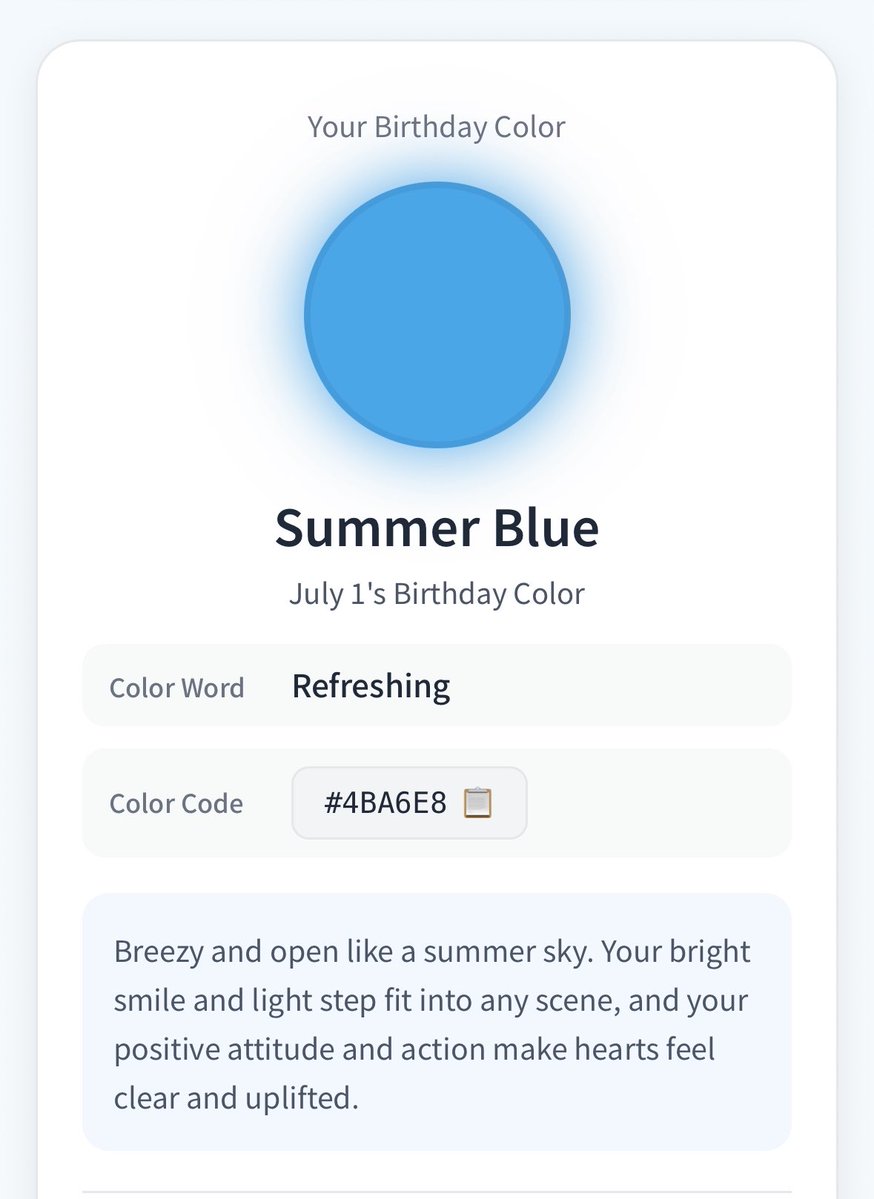The height and width of the screenshot is (1199, 874).
Task: Select the "Summer Blue" color name title
Action: click(x=437, y=528)
